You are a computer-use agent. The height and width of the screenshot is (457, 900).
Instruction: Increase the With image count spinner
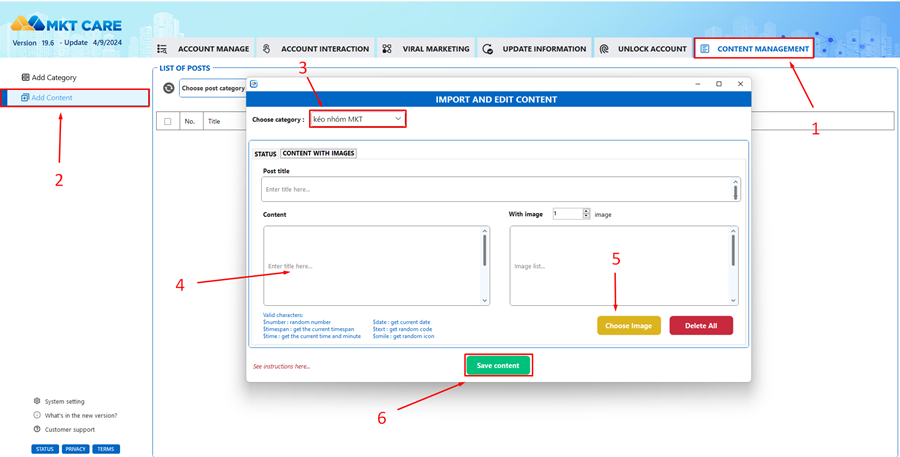point(586,211)
